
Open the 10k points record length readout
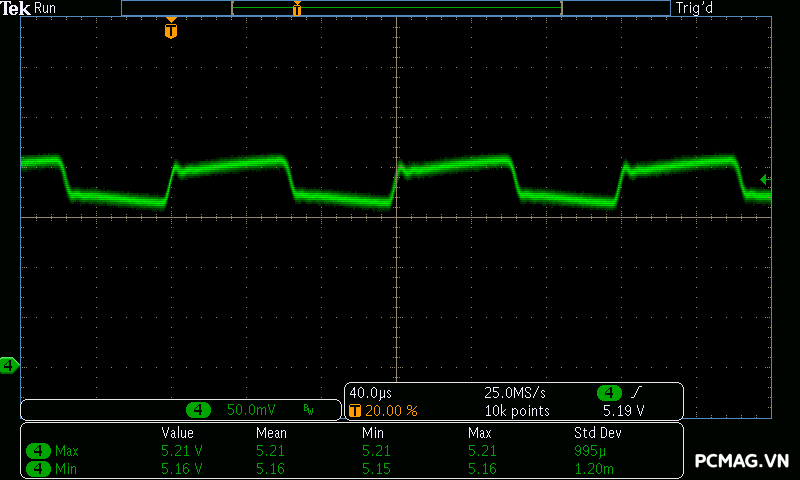[x=517, y=410]
